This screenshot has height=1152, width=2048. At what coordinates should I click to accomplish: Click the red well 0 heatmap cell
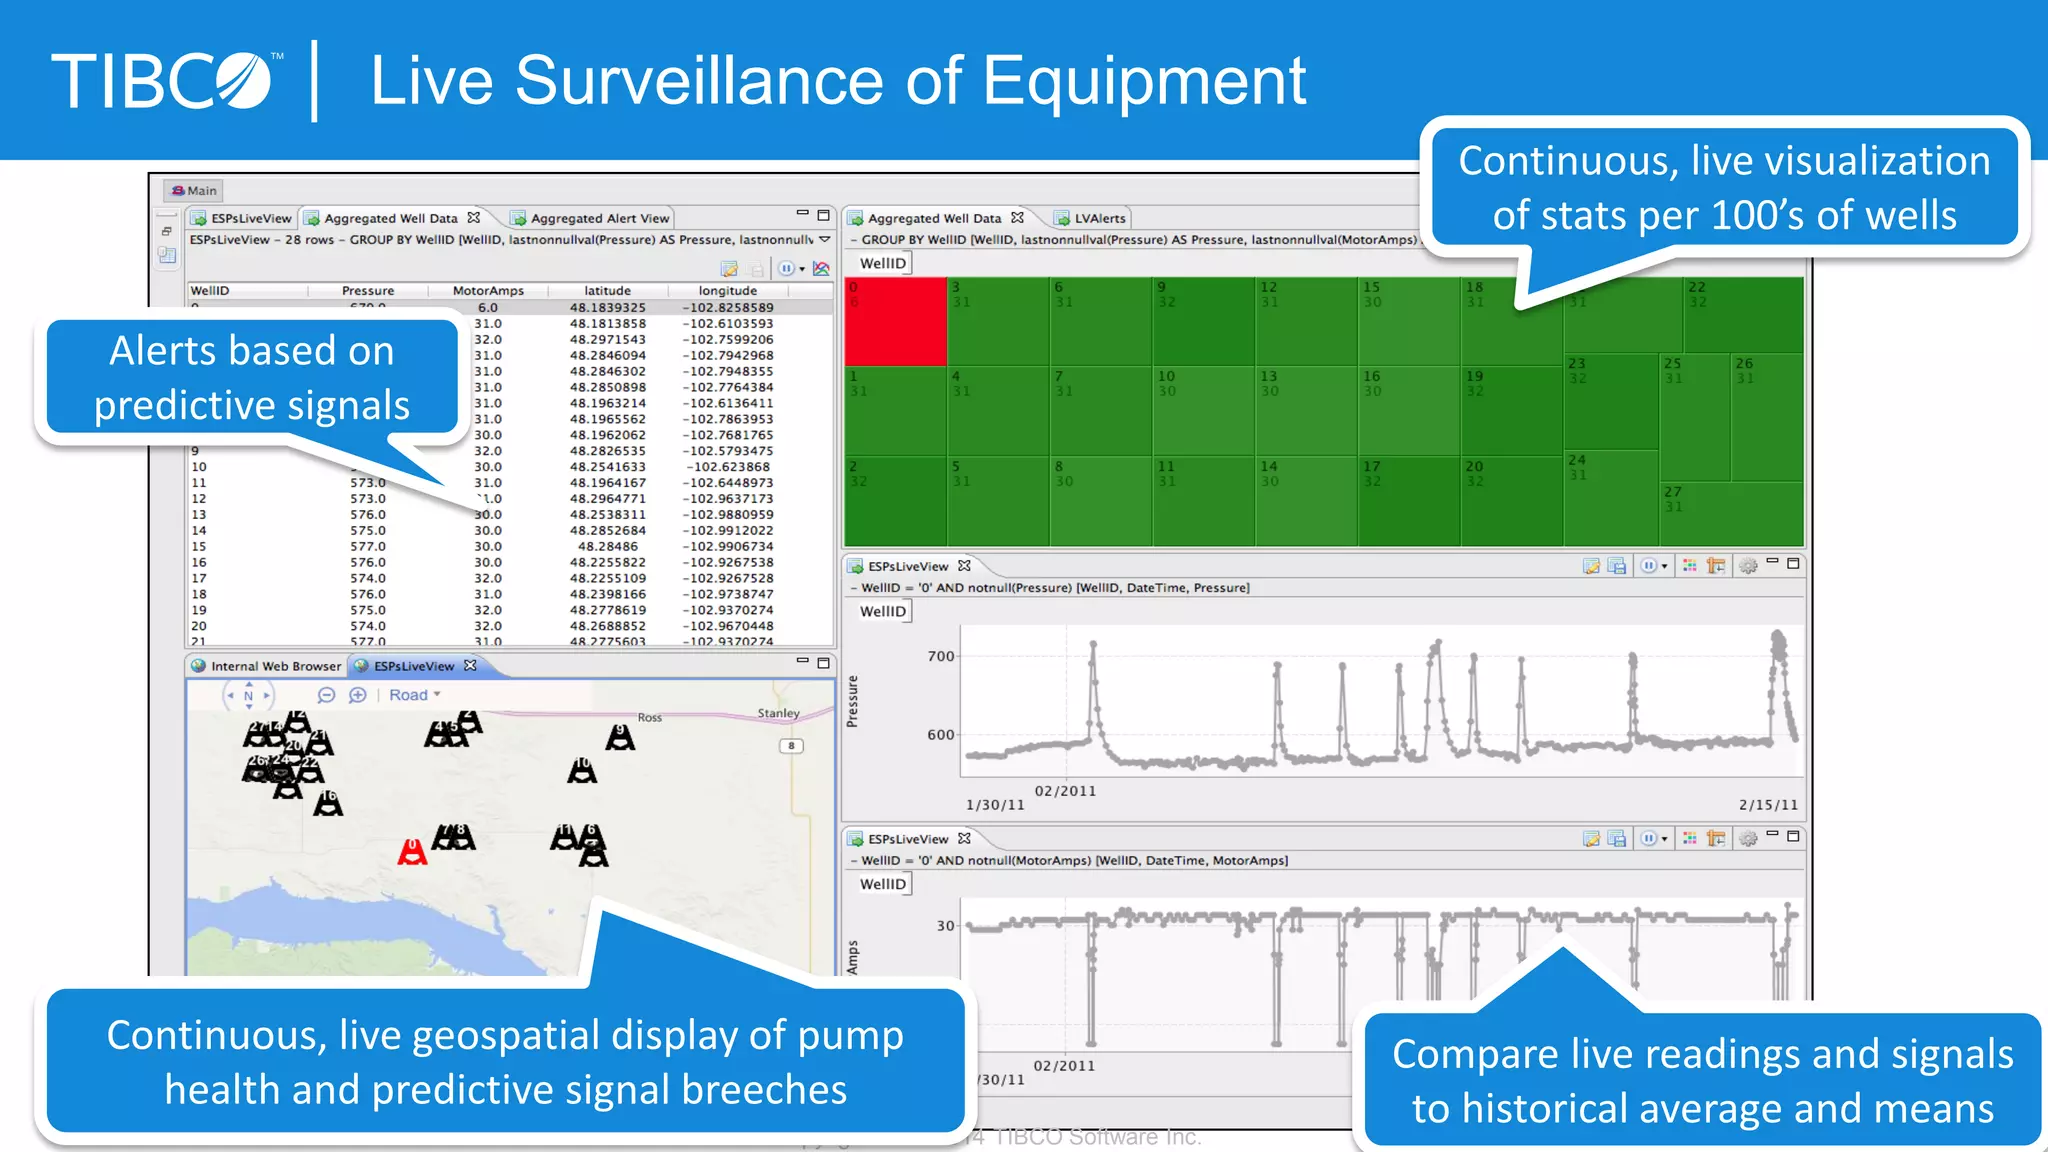(x=895, y=321)
